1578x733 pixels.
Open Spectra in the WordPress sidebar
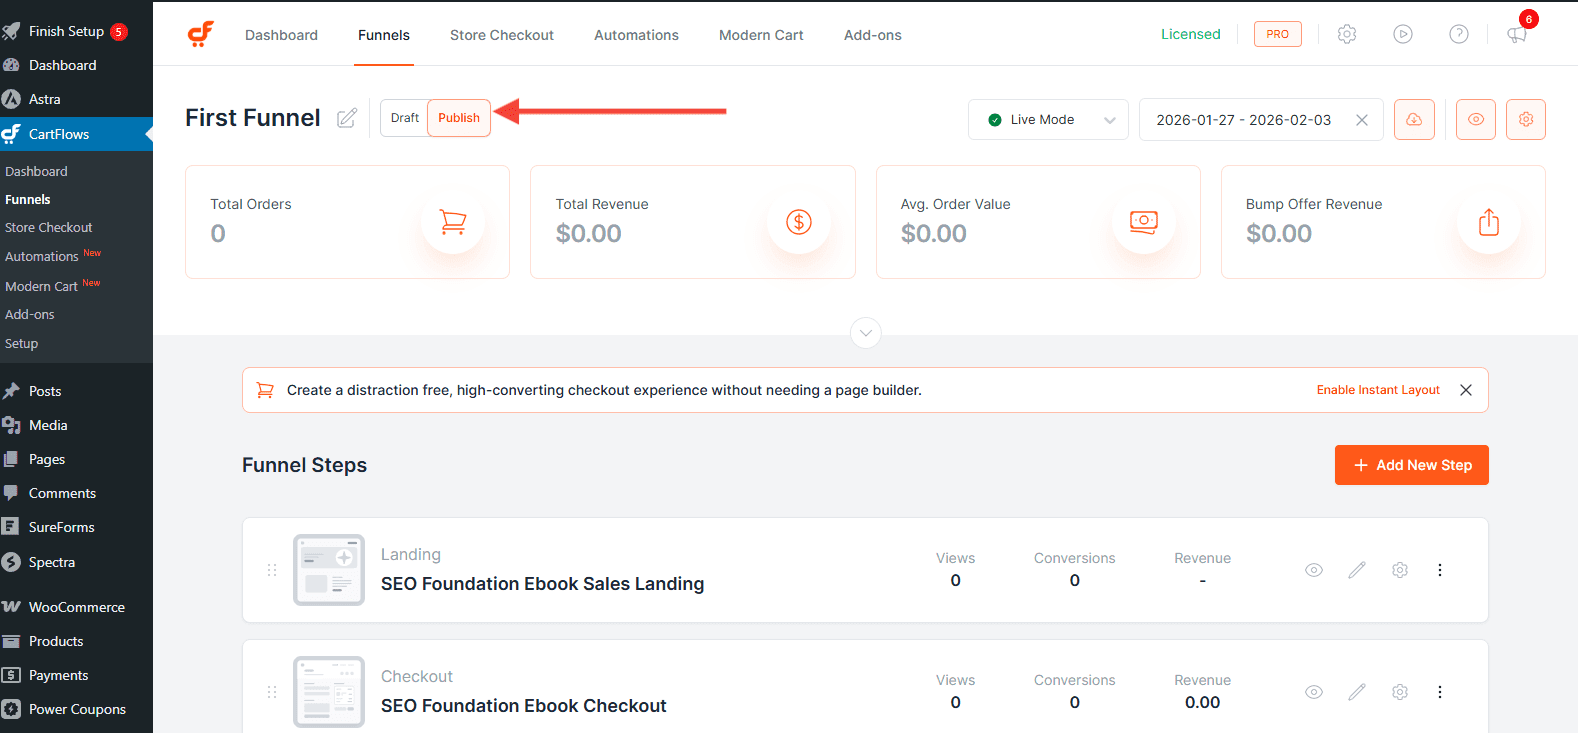click(76, 562)
